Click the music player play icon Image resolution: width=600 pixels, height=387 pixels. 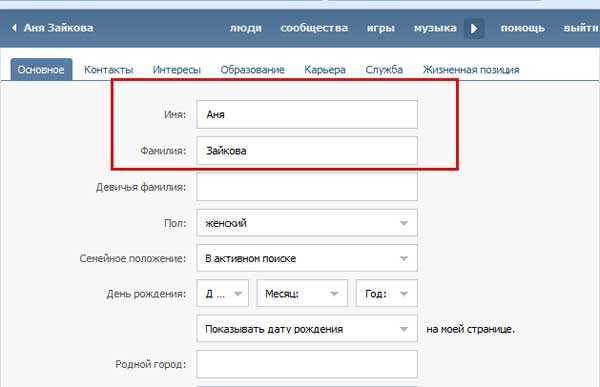coord(474,28)
